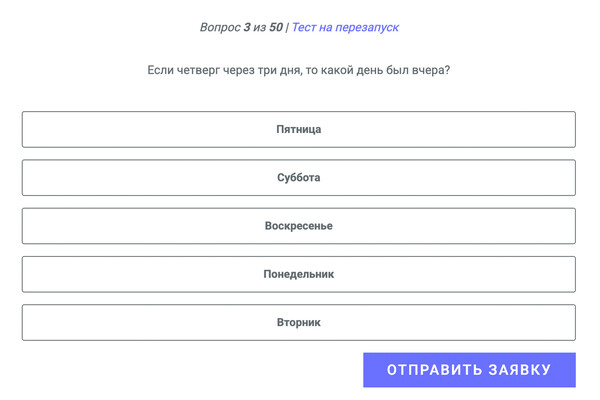Click the middle answer box of five
The image size is (600, 400).
(298, 226)
